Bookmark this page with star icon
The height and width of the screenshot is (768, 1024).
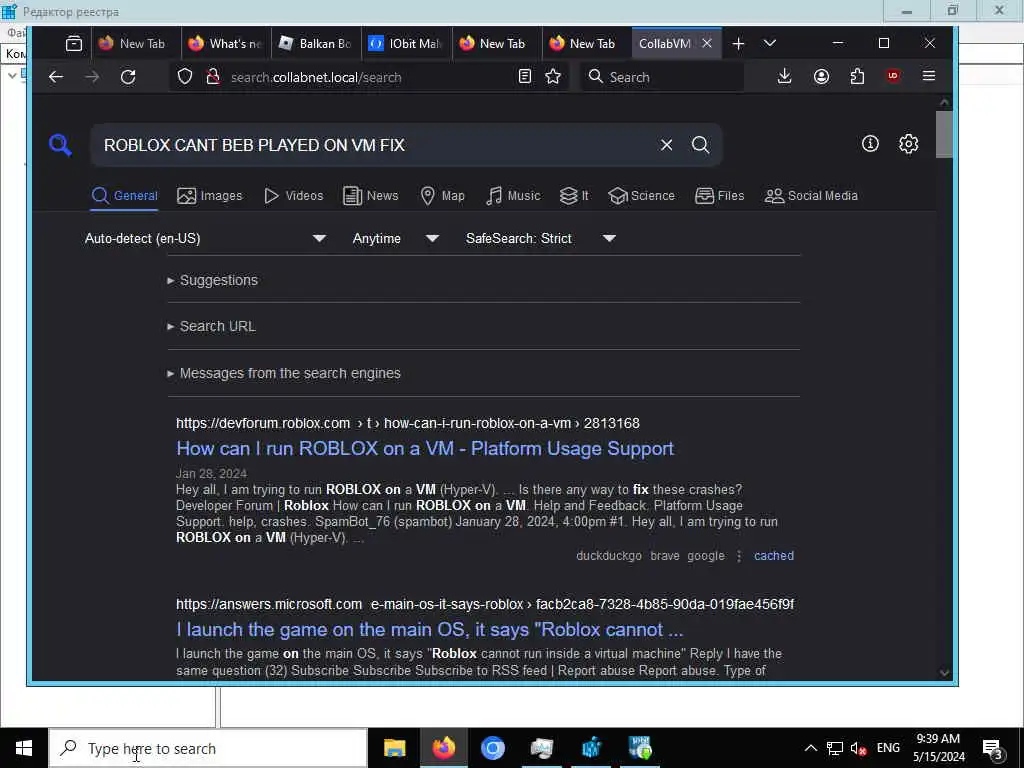coord(553,76)
